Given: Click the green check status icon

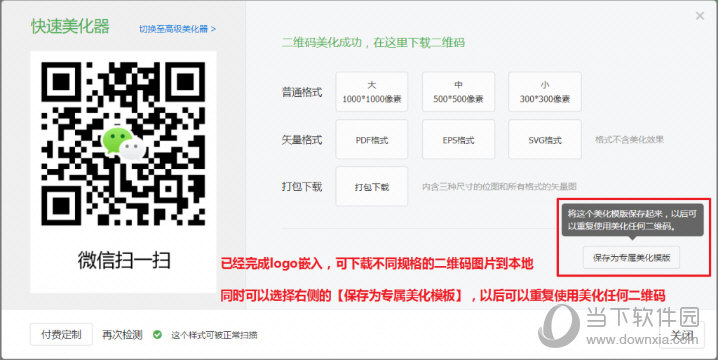Looking at the screenshot, I should click(157, 335).
